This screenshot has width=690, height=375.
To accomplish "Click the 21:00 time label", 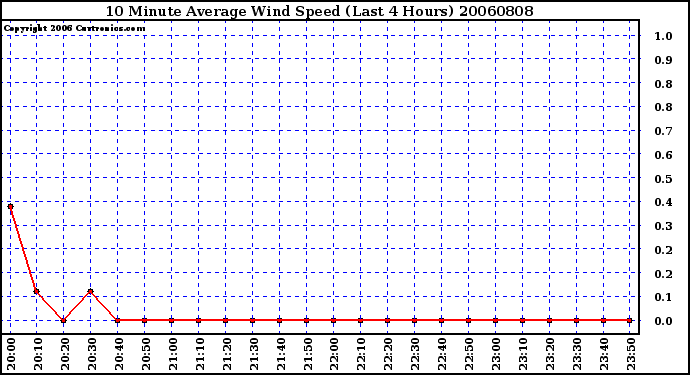I will (x=172, y=354).
